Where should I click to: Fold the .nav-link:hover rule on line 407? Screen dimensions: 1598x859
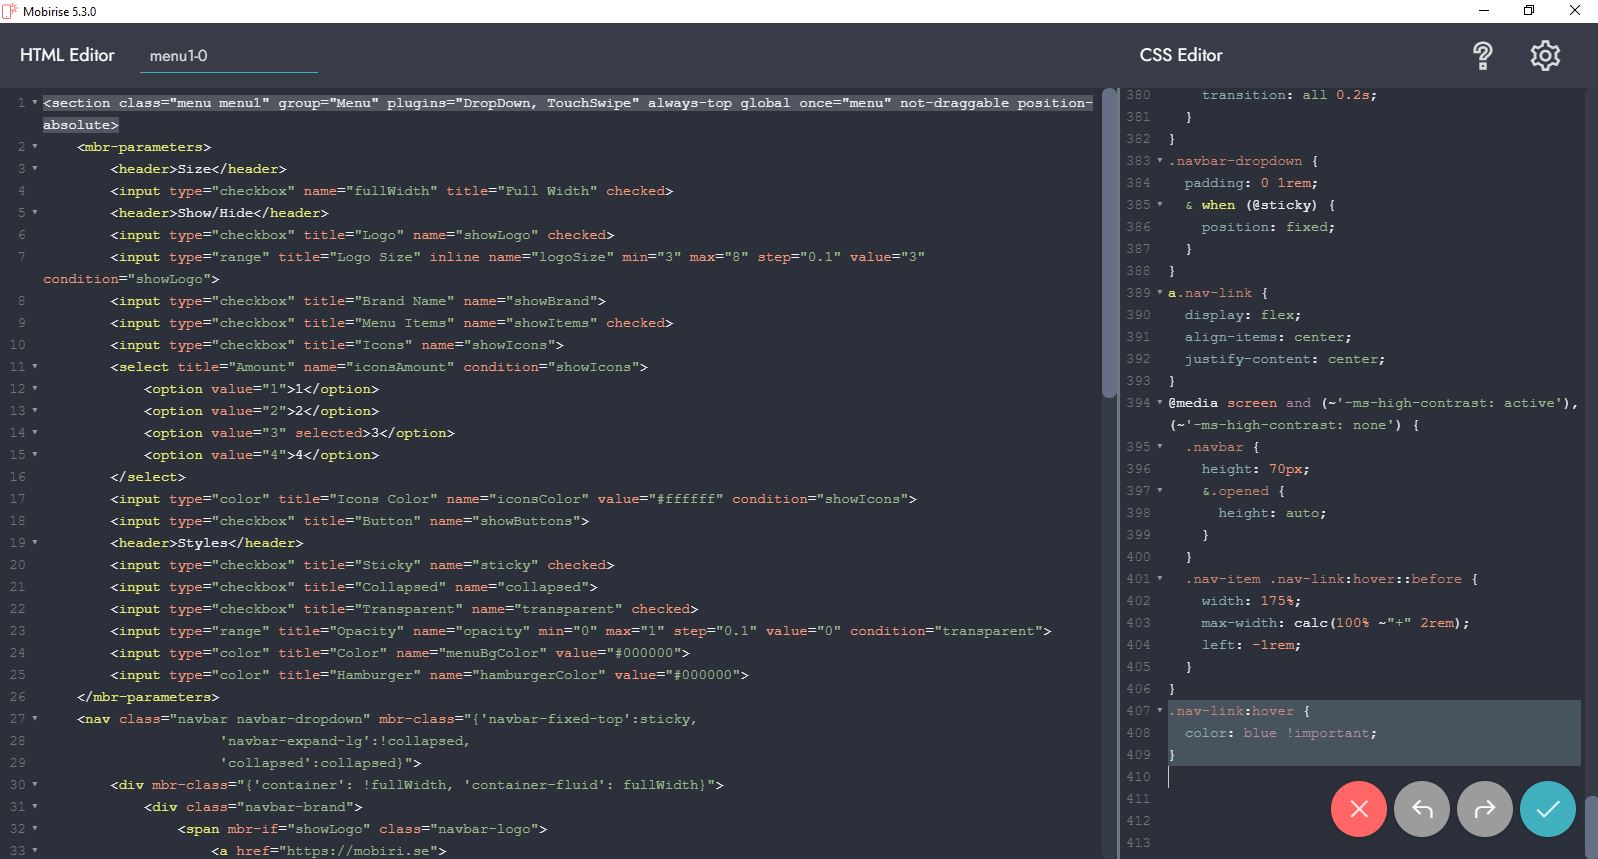click(1160, 711)
